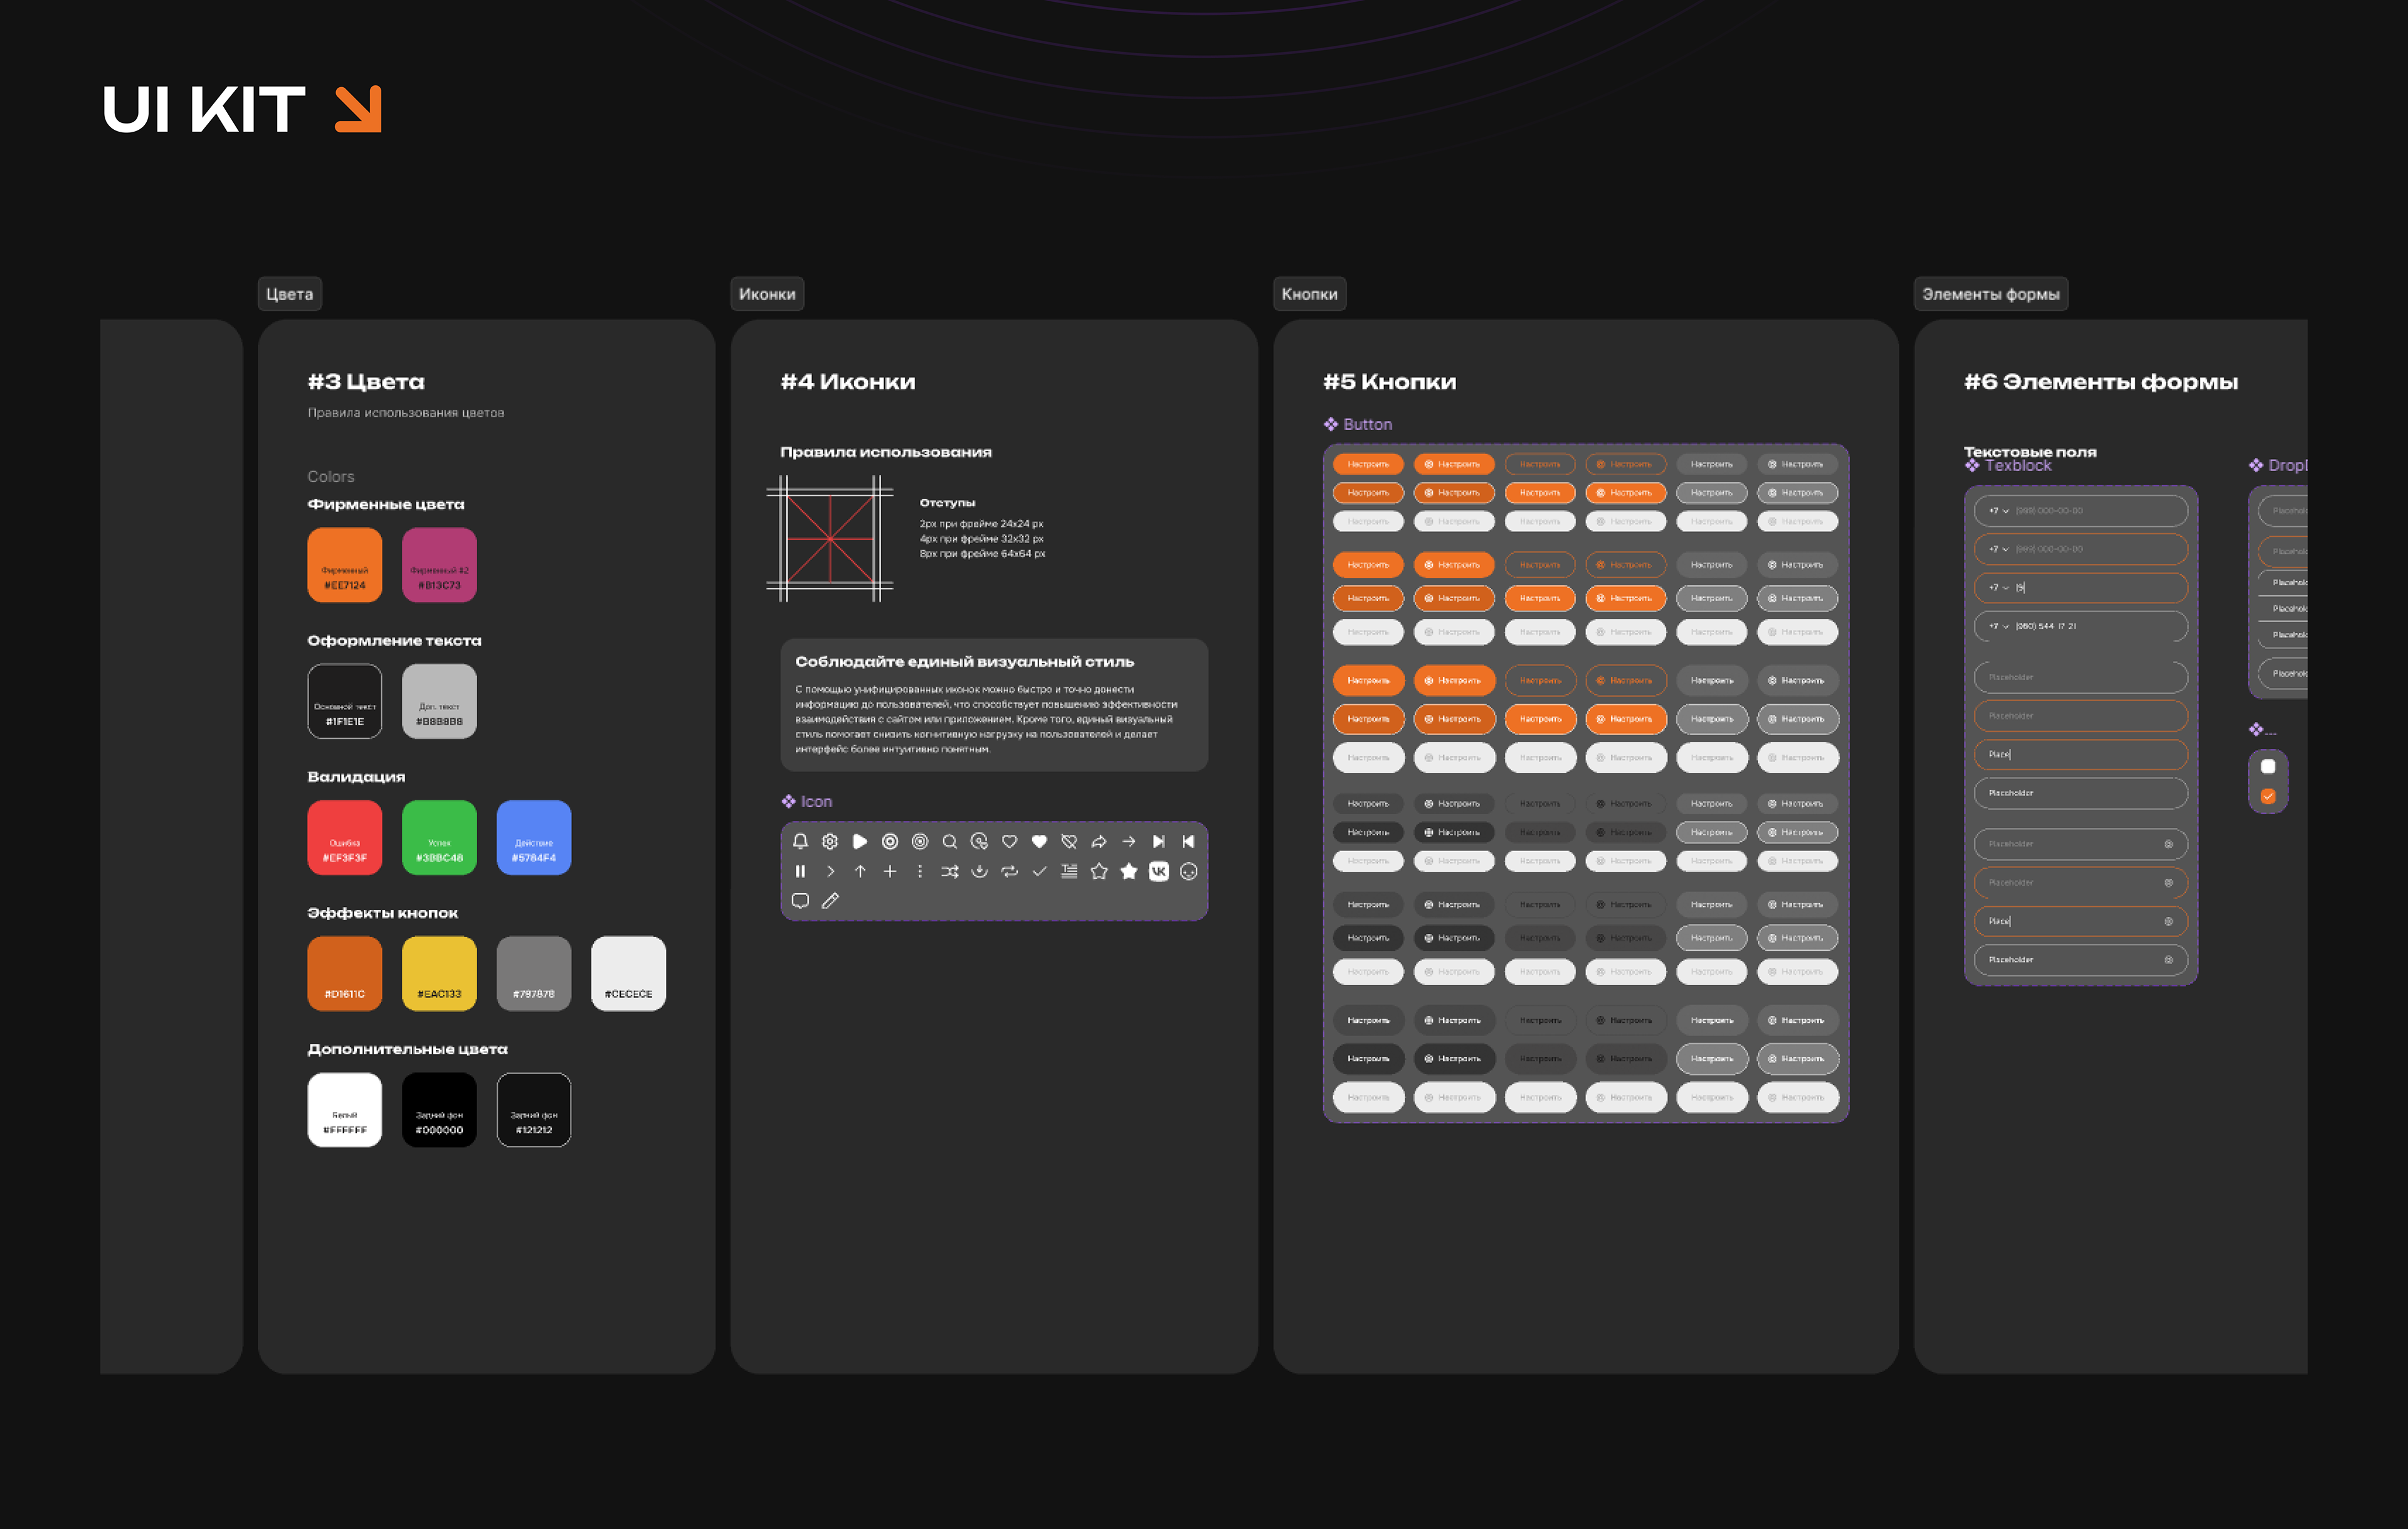Pick the green #3BBC48 color swatch

coord(439,837)
